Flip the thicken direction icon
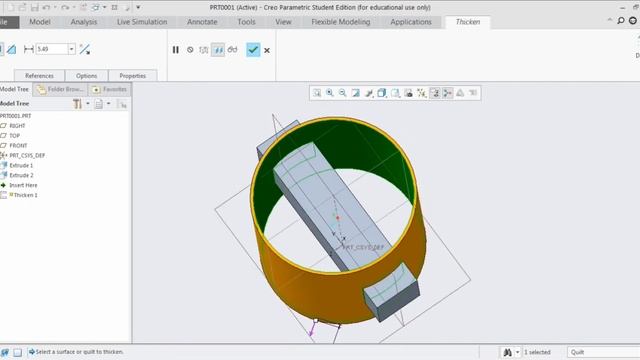 tap(84, 49)
